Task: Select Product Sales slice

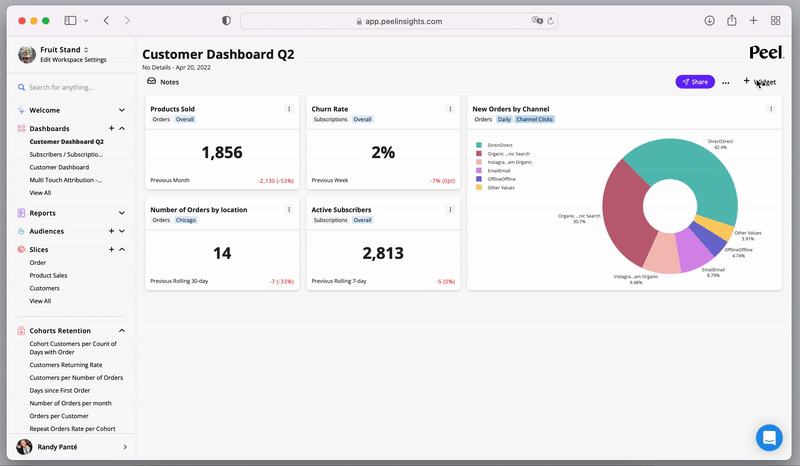Action: click(x=48, y=275)
